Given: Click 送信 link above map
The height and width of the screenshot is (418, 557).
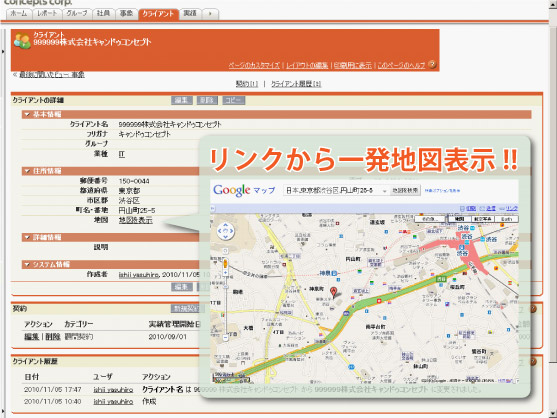Looking at the screenshot, I should click(x=491, y=208).
